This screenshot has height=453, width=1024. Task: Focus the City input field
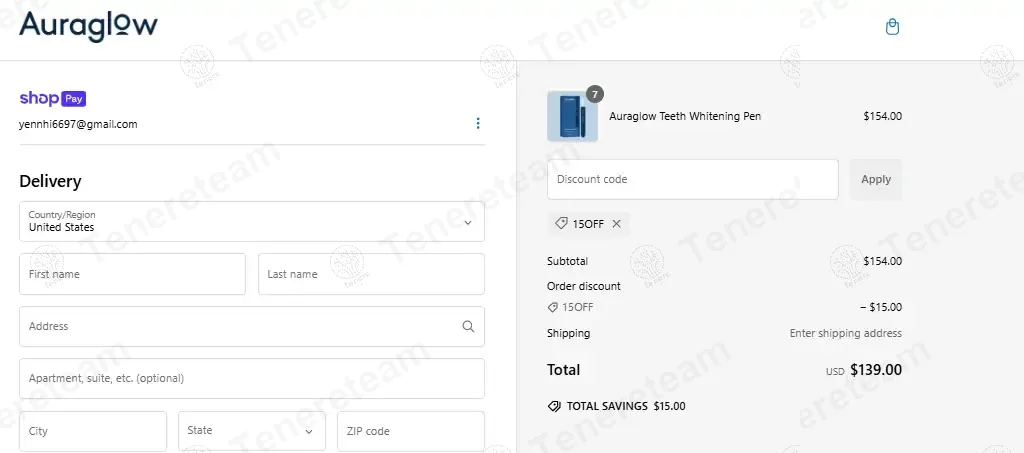pyautogui.click(x=93, y=431)
